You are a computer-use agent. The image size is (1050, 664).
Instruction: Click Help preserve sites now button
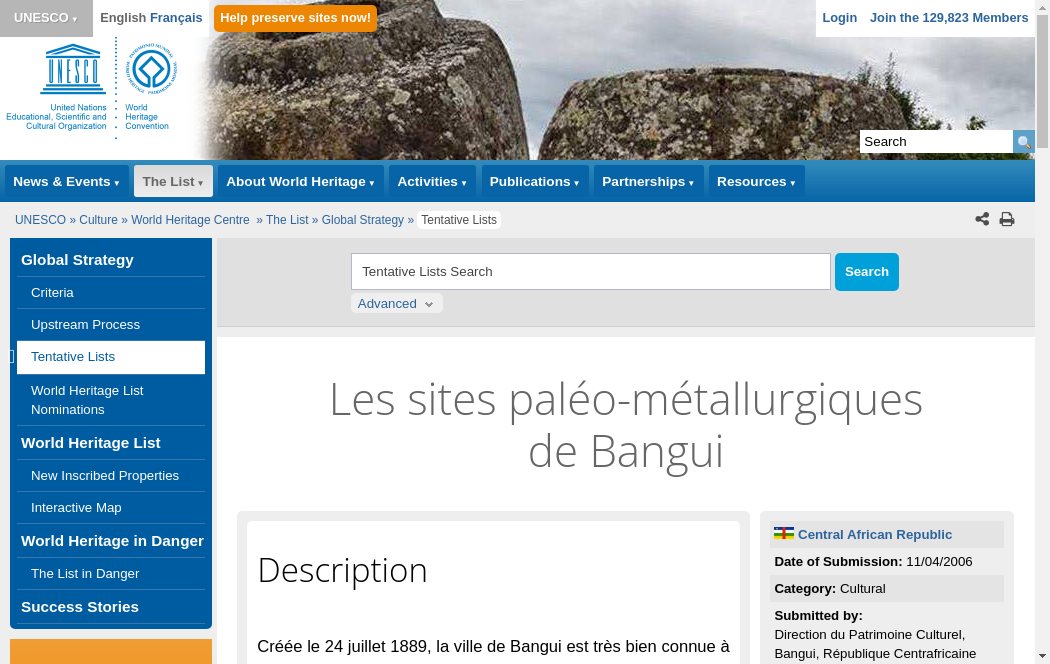pos(295,18)
